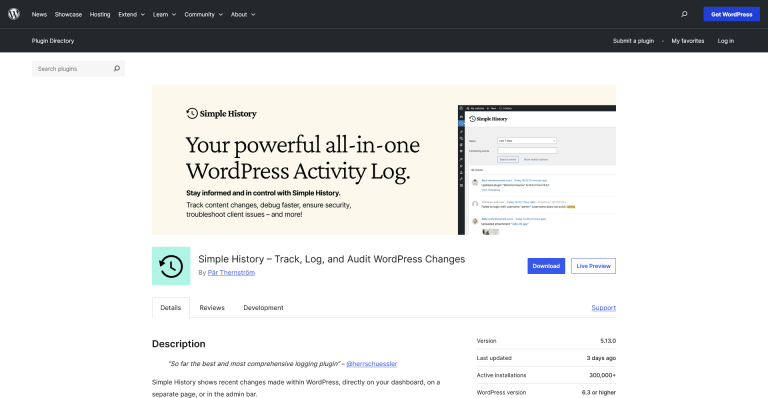The image size is (768, 398).
Task: Open the @herrschuessler link
Action: point(372,364)
